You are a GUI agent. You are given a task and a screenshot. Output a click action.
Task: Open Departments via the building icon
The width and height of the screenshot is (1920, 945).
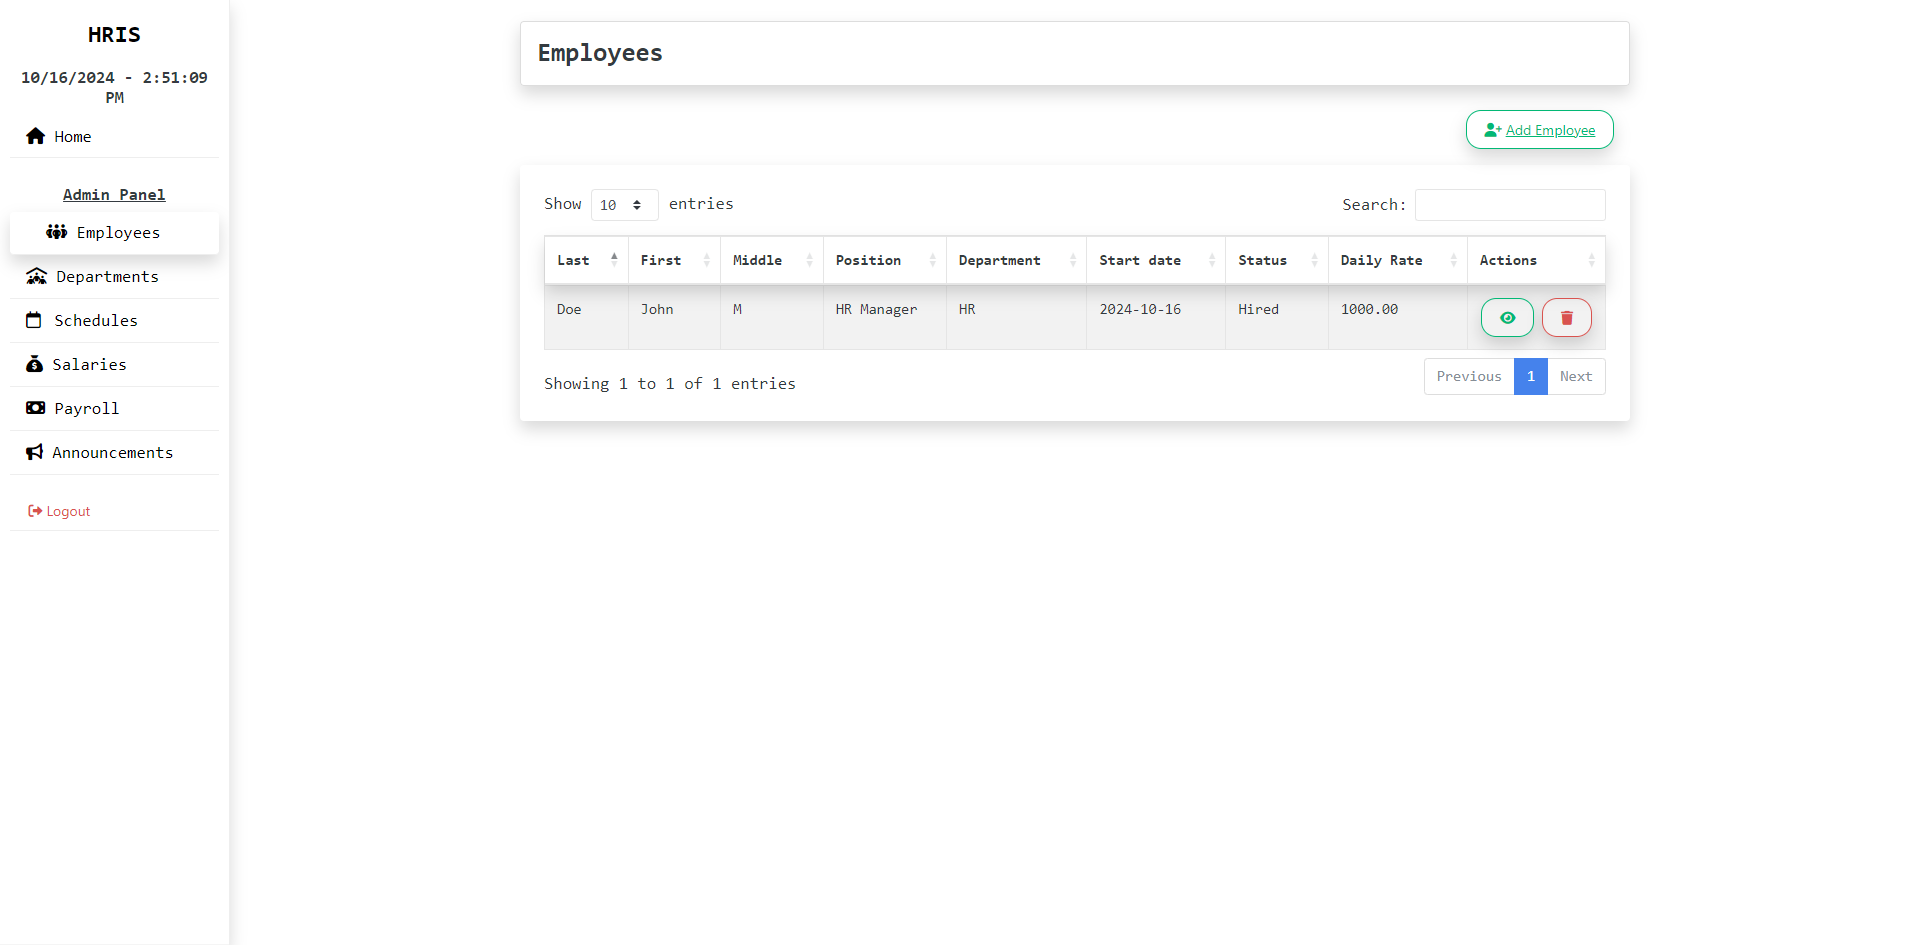coord(36,276)
